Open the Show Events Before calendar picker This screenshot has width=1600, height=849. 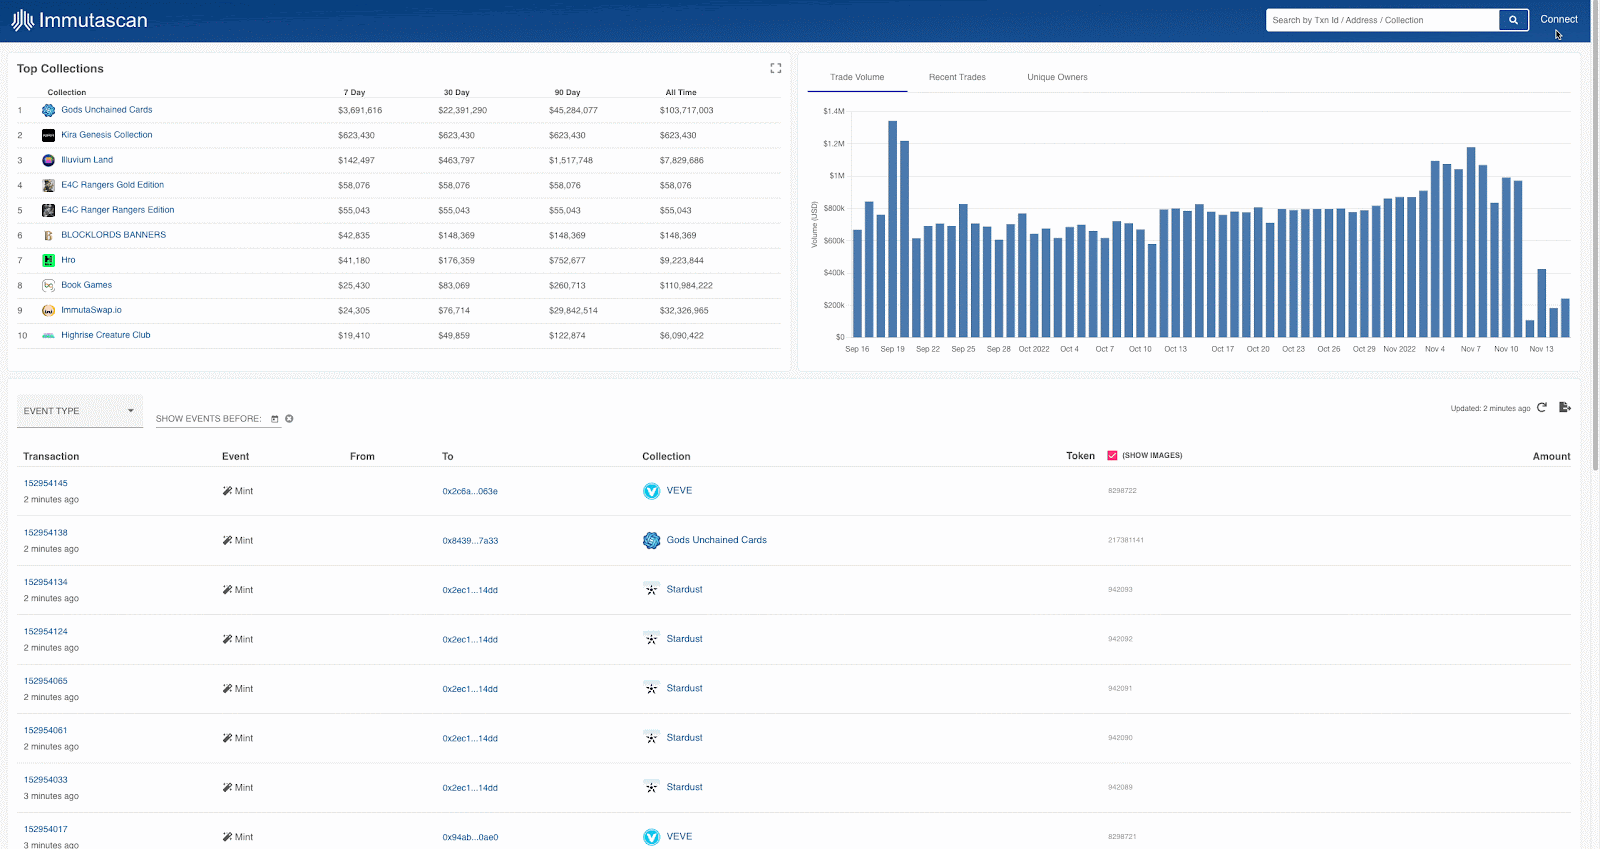[x=275, y=419]
